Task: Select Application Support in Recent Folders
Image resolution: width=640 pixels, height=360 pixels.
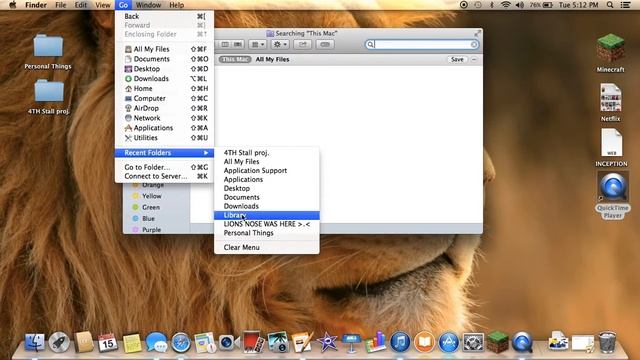Action: 267,171
